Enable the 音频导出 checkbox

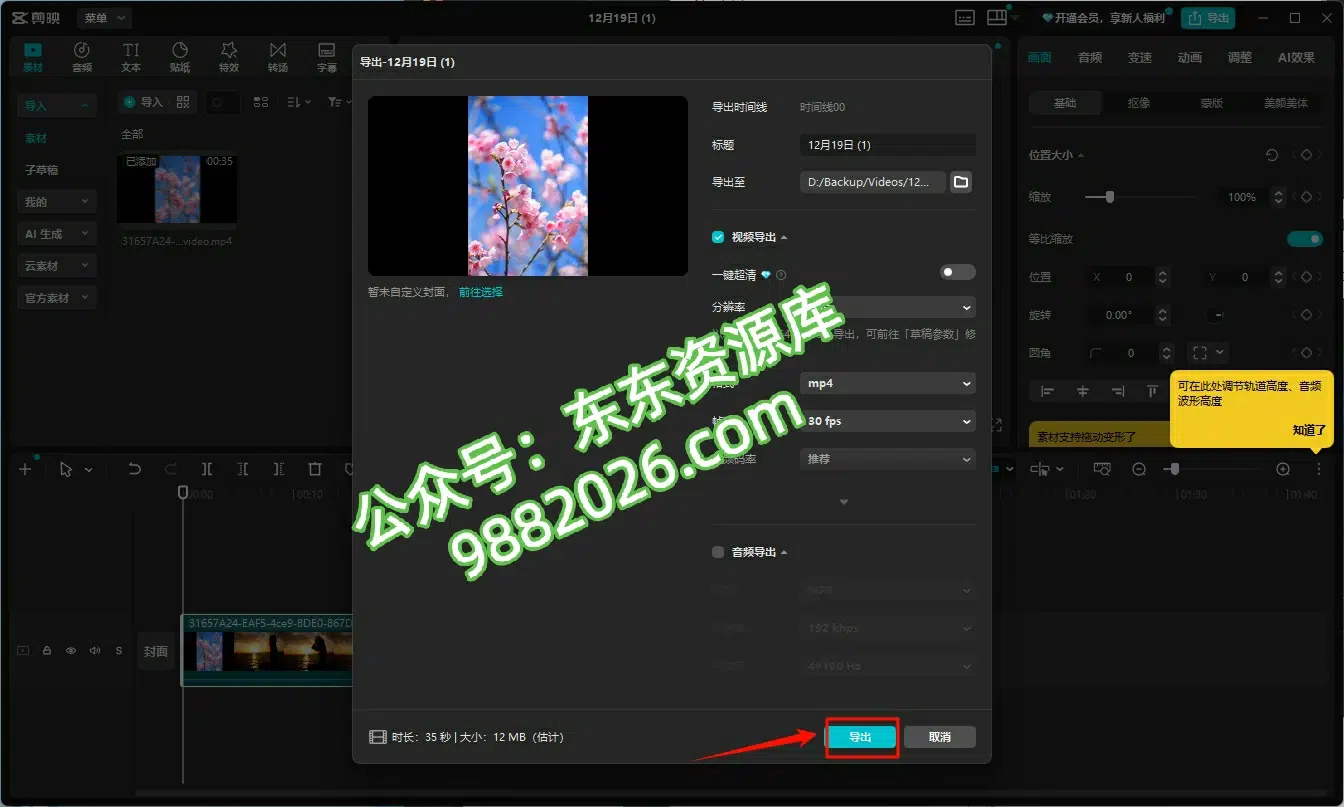(718, 552)
